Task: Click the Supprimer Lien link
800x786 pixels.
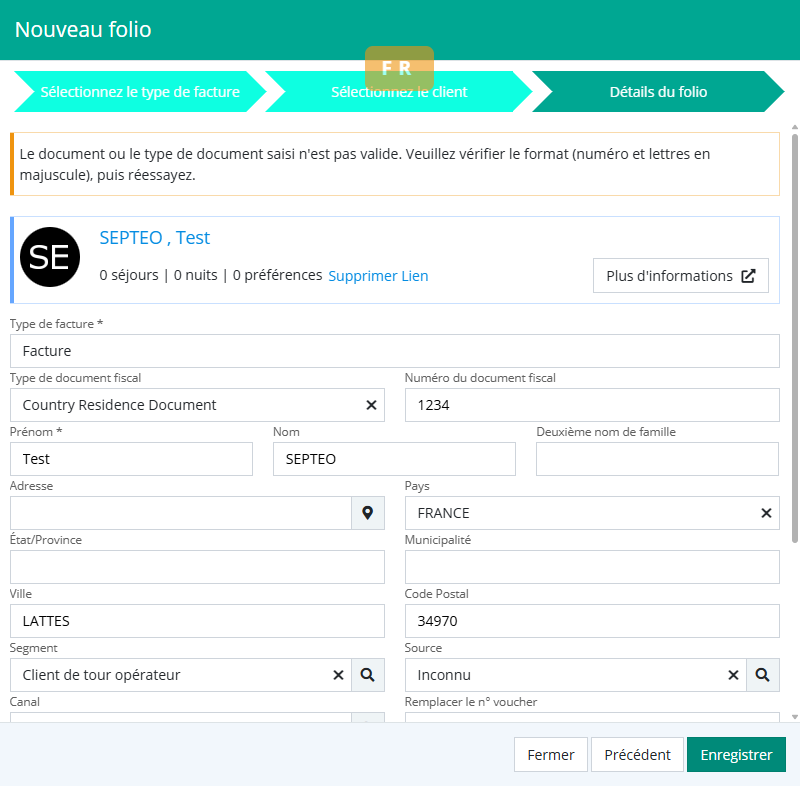Action: coord(378,276)
